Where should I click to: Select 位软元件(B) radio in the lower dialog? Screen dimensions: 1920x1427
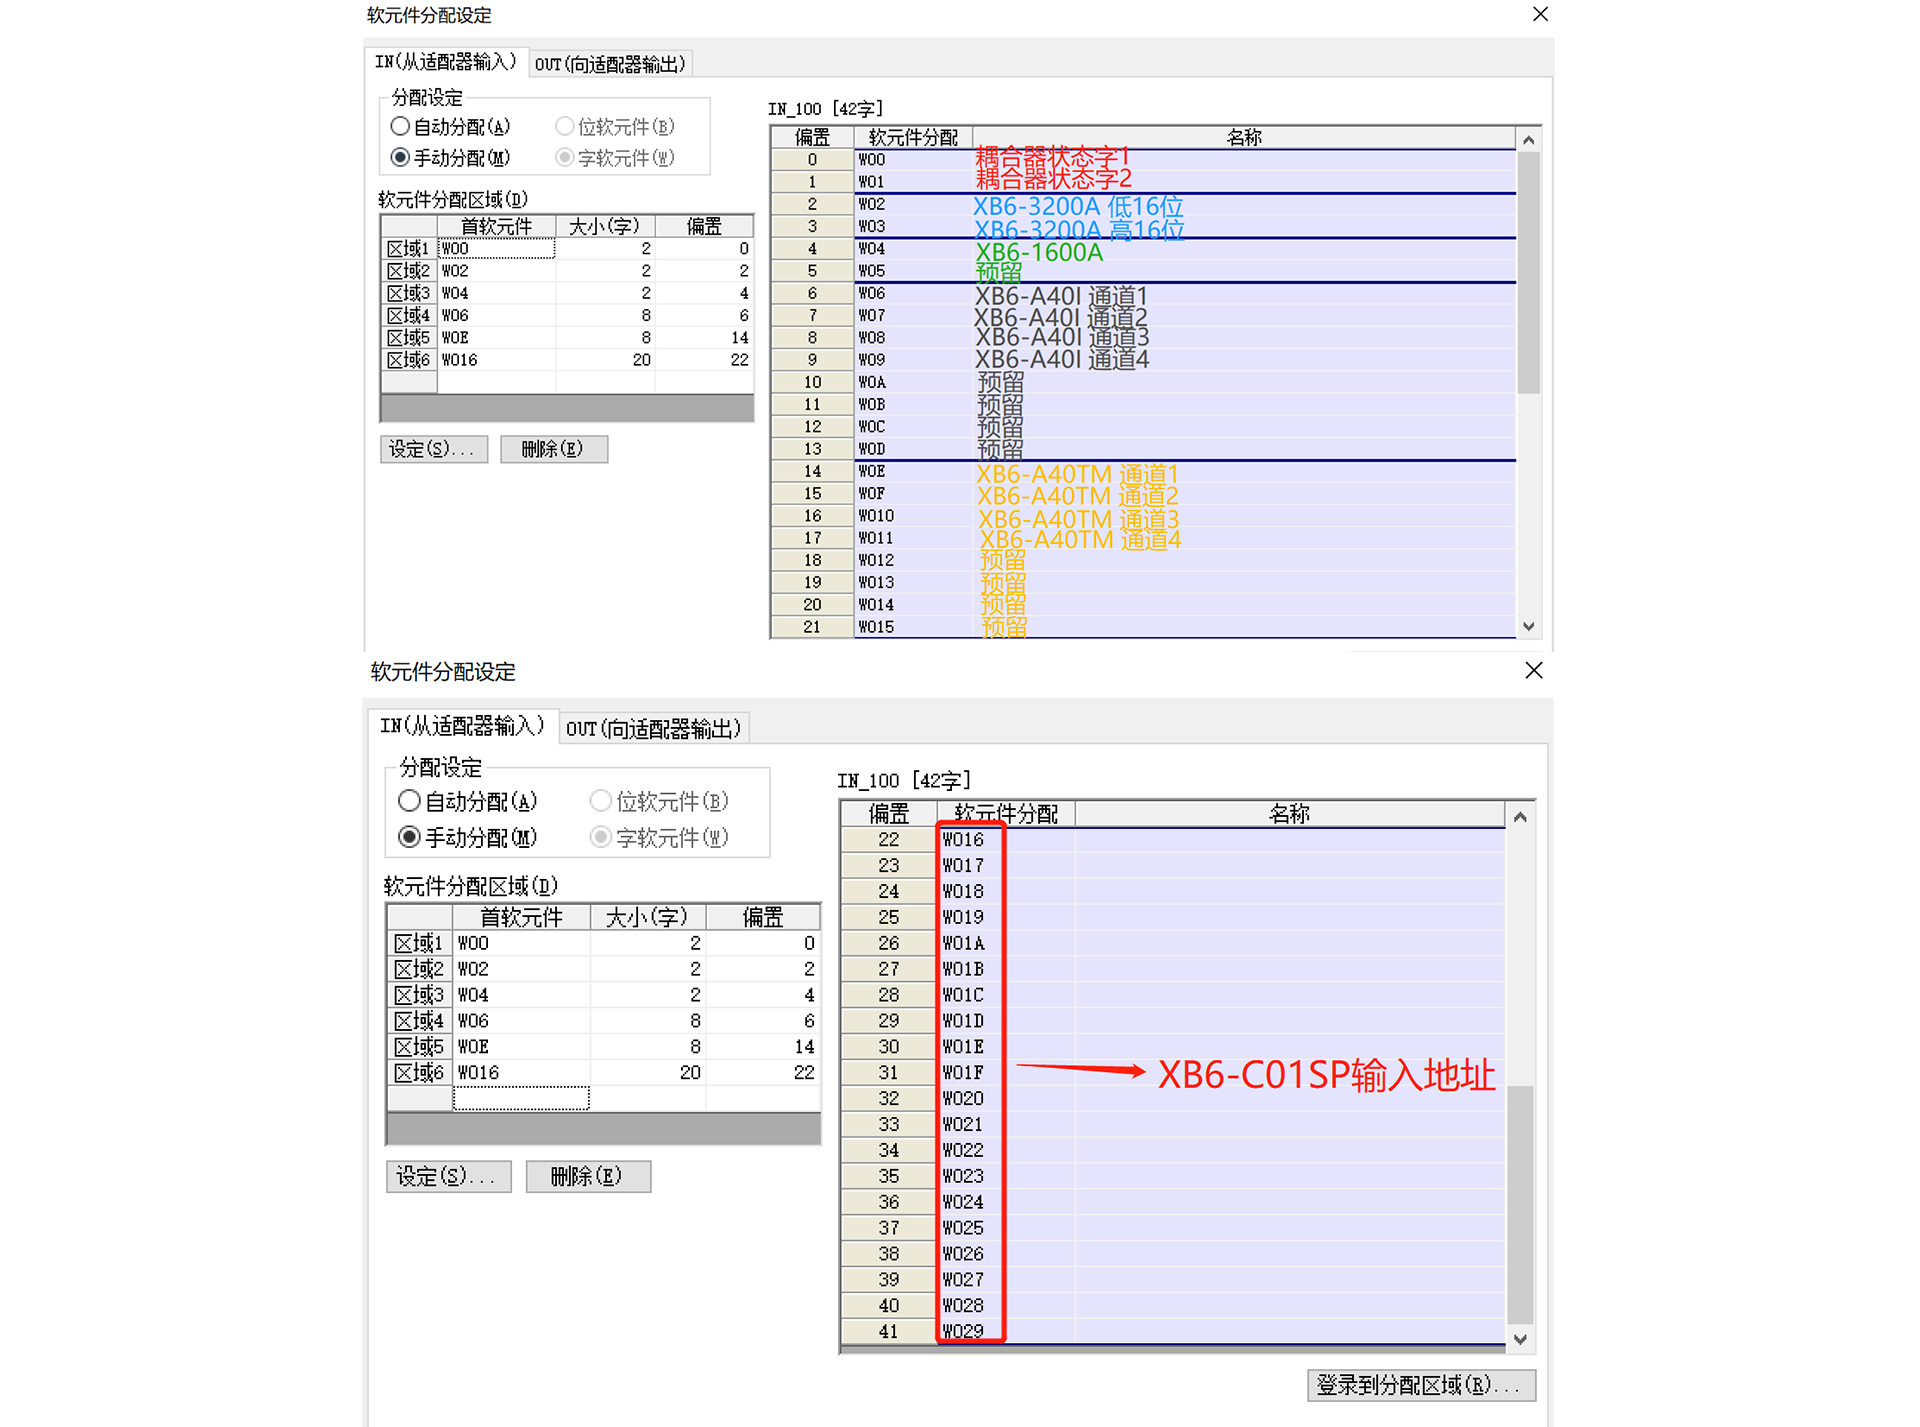pos(600,801)
